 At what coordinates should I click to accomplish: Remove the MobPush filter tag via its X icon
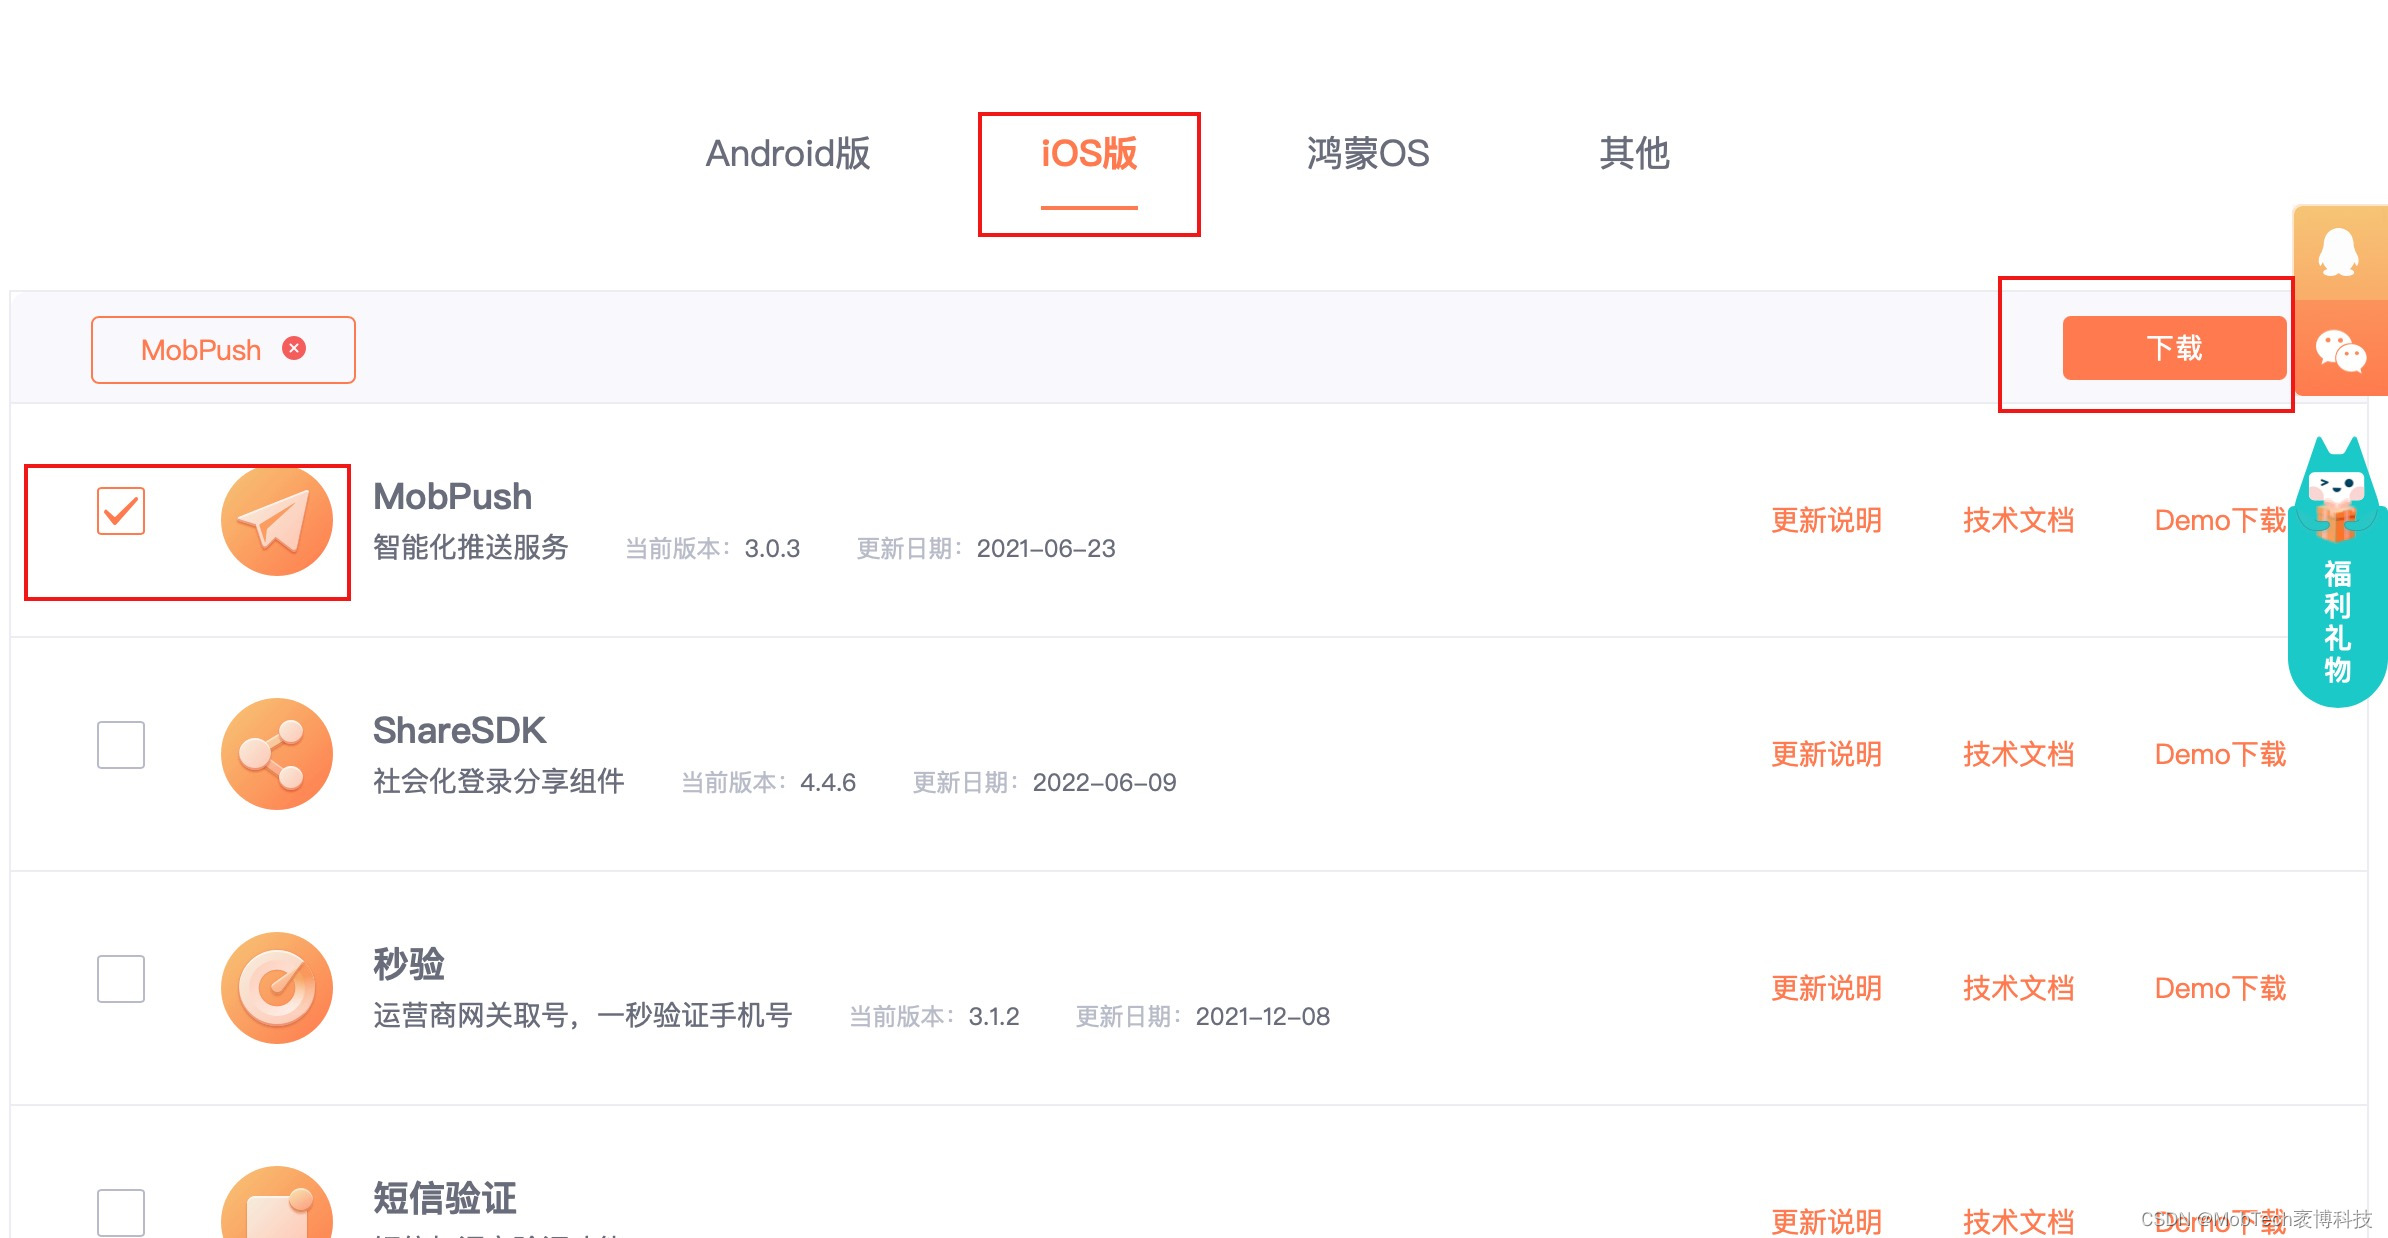(294, 348)
